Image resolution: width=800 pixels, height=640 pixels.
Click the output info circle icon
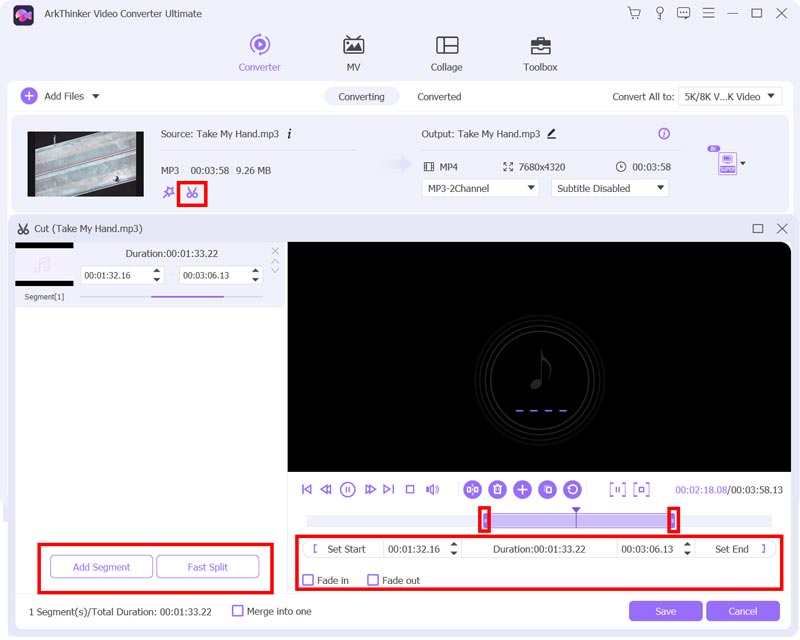pos(664,134)
